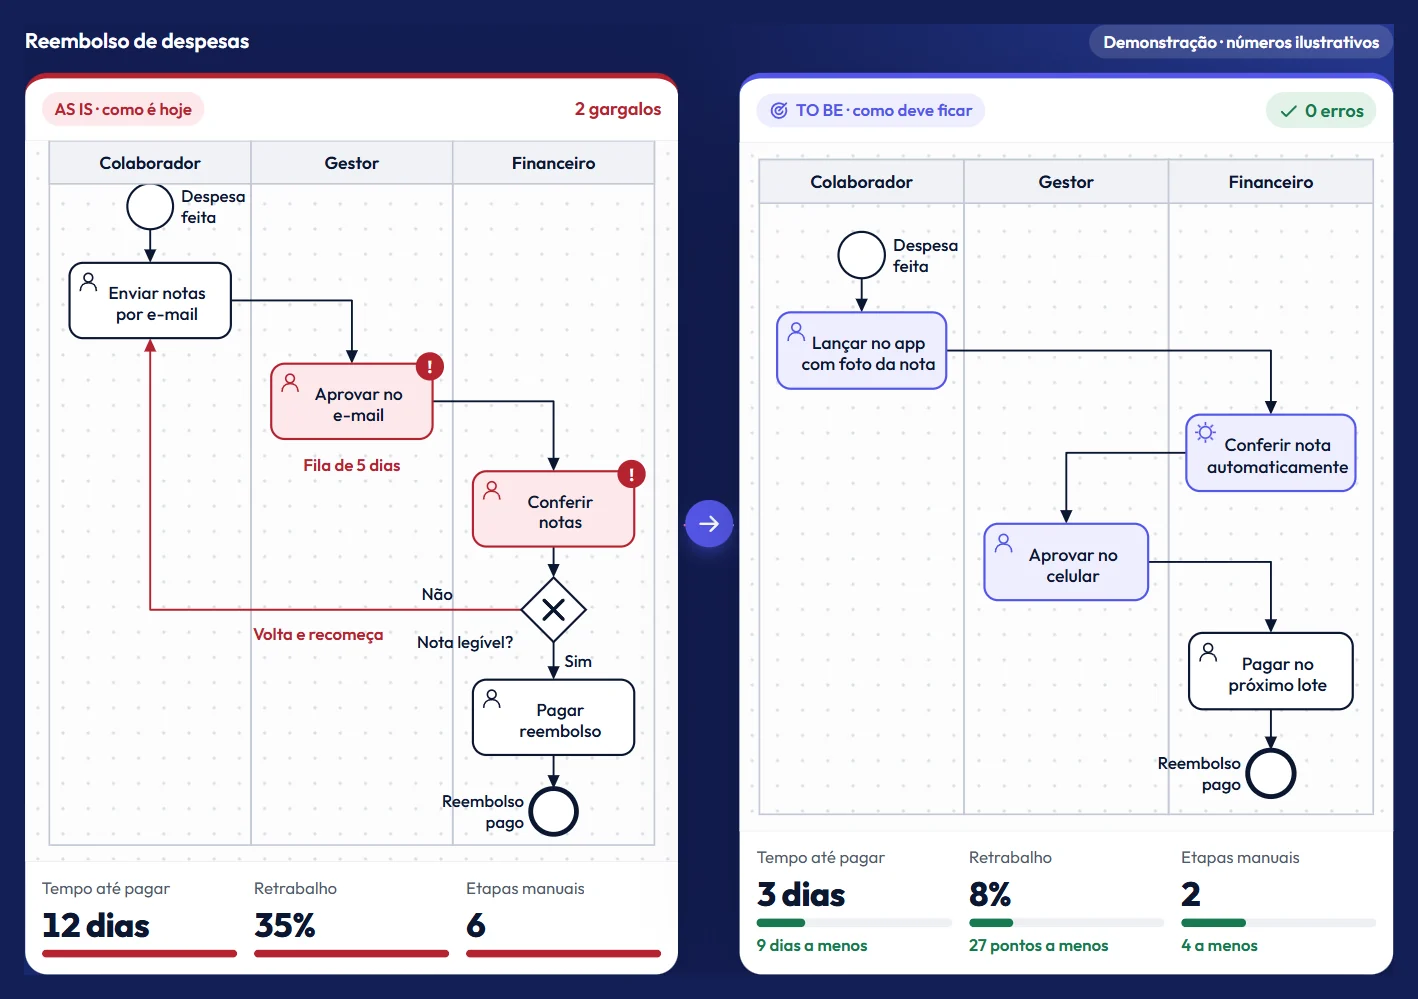The width and height of the screenshot is (1418, 999).
Task: Click the Volta e recomeça annotation
Action: (x=318, y=634)
